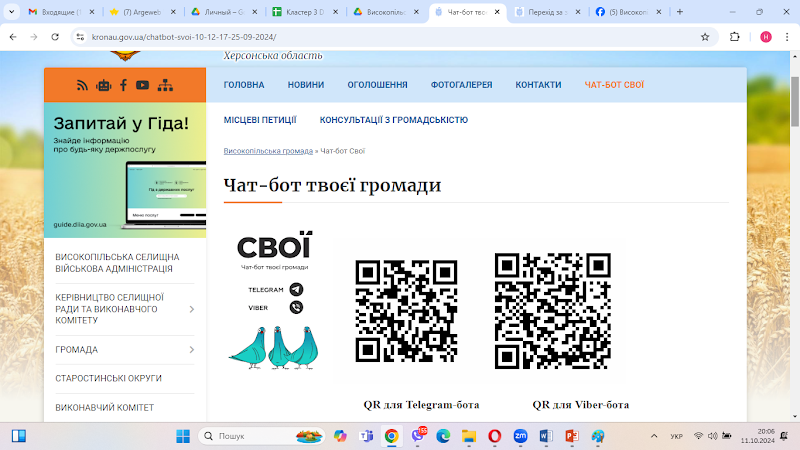Click the page vertical scrollbar thumb
This screenshot has height=450, width=800.
[x=795, y=102]
